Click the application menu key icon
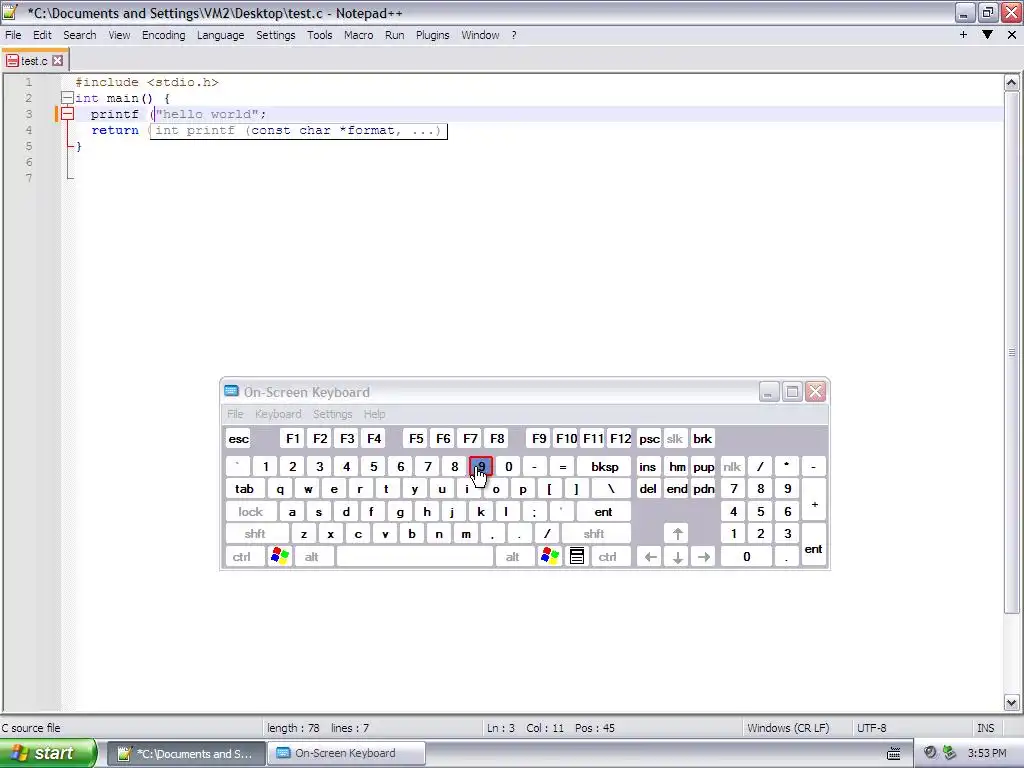This screenshot has height=768, width=1024. pyautogui.click(x=577, y=557)
